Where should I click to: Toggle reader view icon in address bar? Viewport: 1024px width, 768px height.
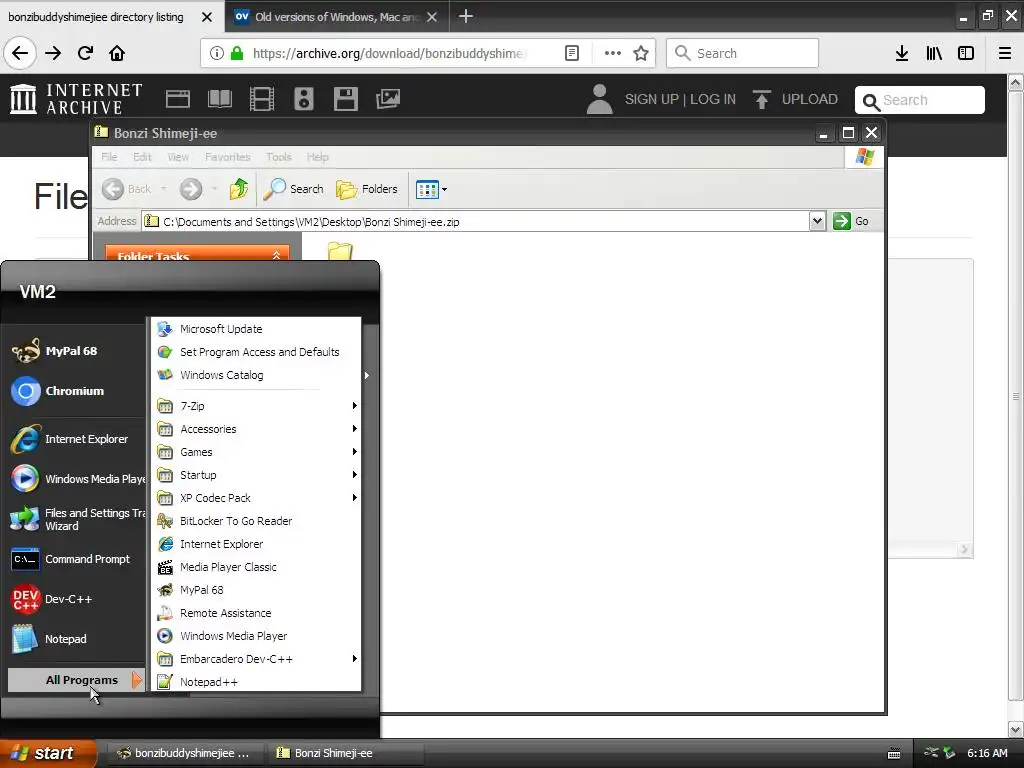click(x=571, y=53)
